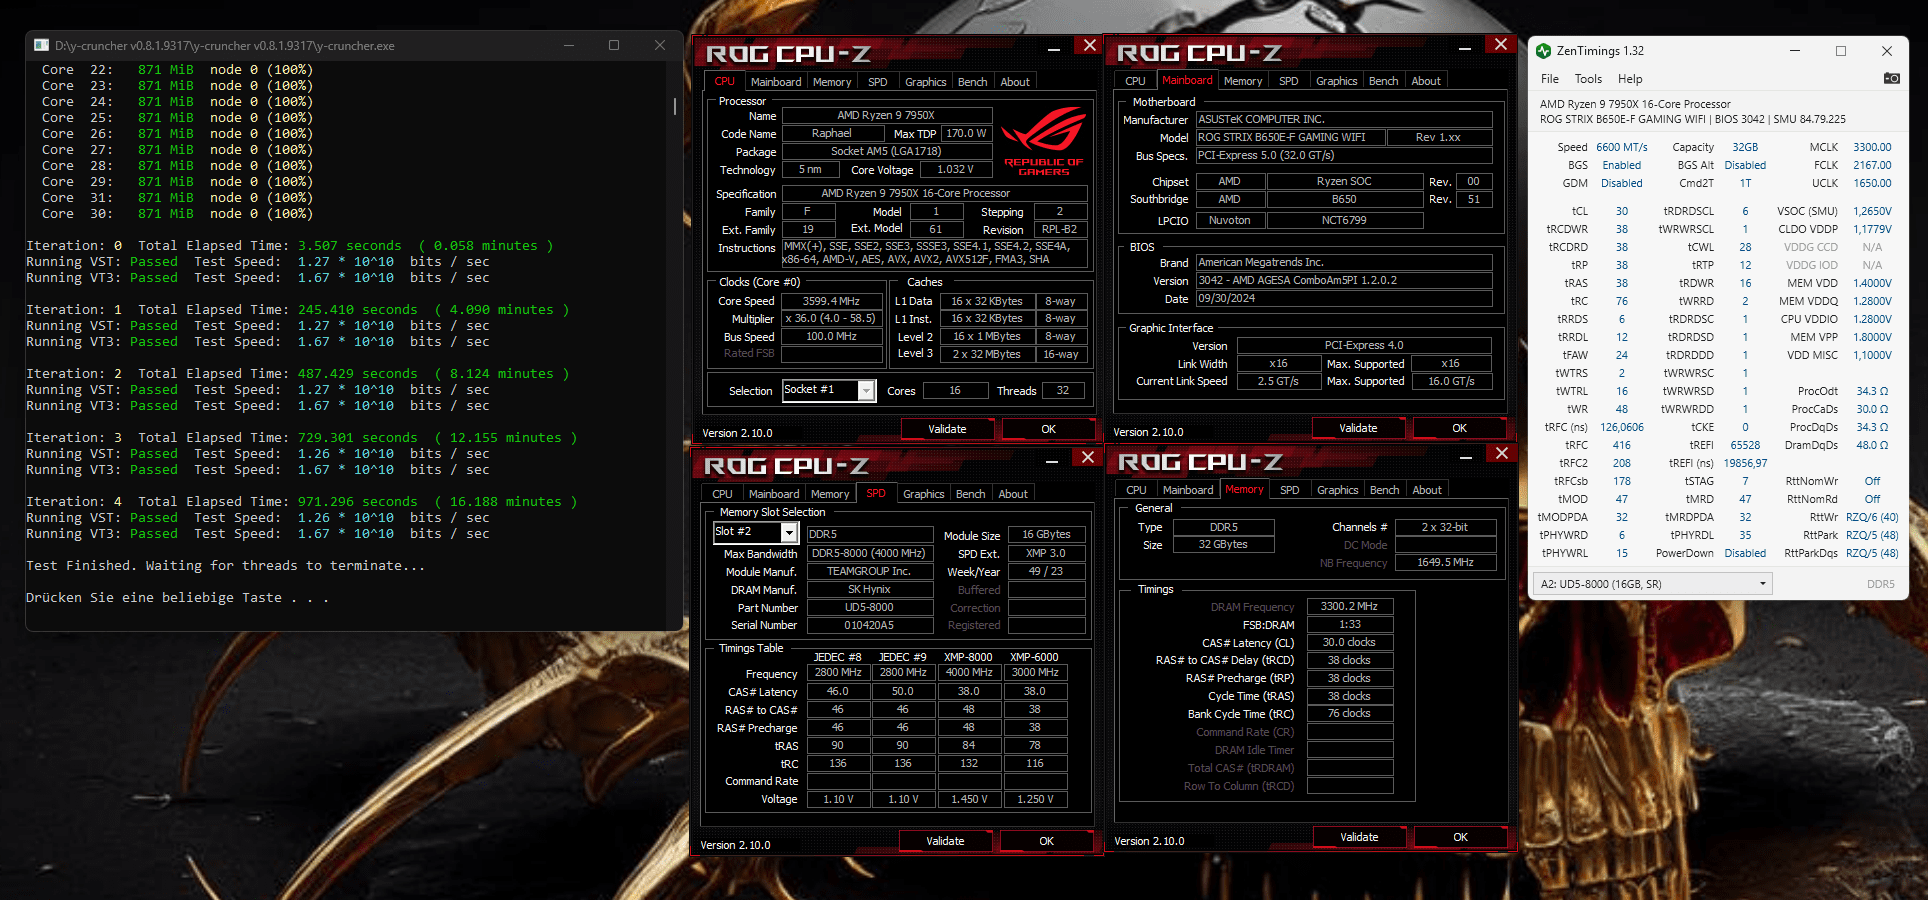Click the Bank Cycle Time 76 clocks field
The height and width of the screenshot is (900, 1928).
click(1349, 713)
